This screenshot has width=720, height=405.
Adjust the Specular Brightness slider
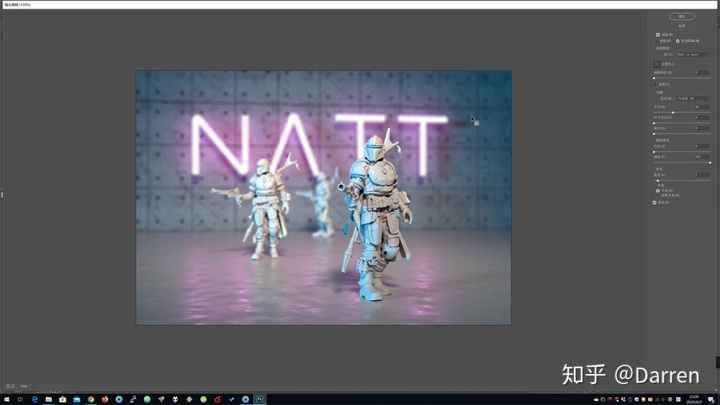[x=681, y=152]
